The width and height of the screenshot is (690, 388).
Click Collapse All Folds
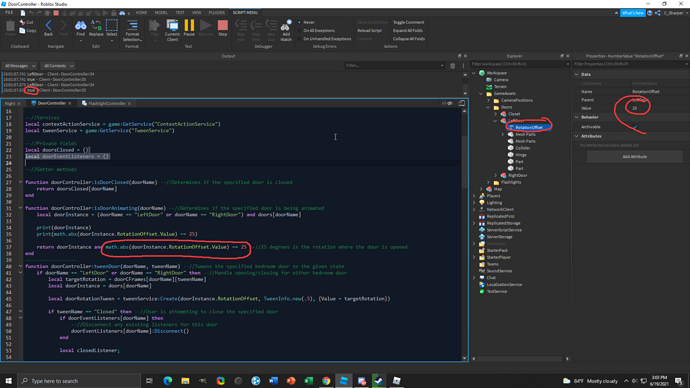(409, 39)
